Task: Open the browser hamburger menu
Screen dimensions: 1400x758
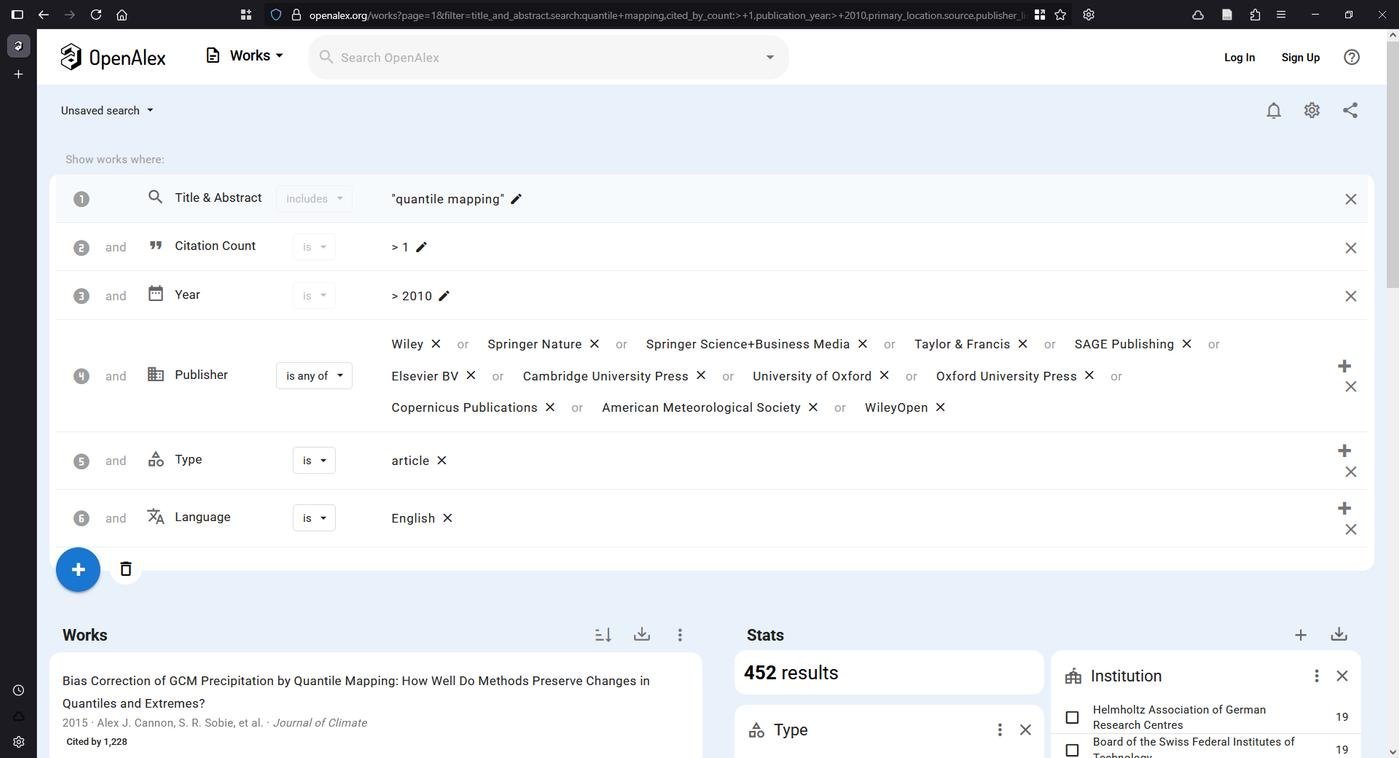Action: (x=1281, y=15)
